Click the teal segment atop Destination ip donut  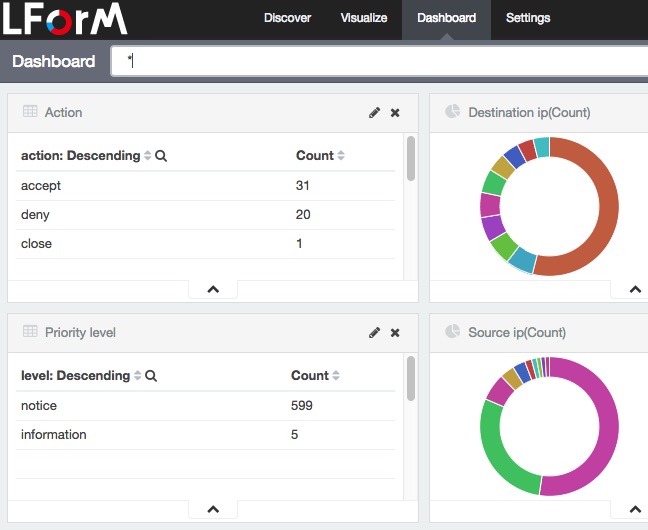tap(542, 147)
